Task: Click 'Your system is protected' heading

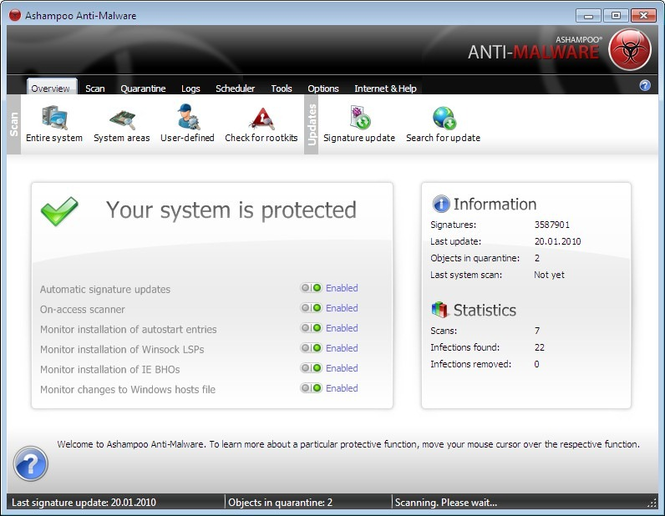Action: (231, 210)
